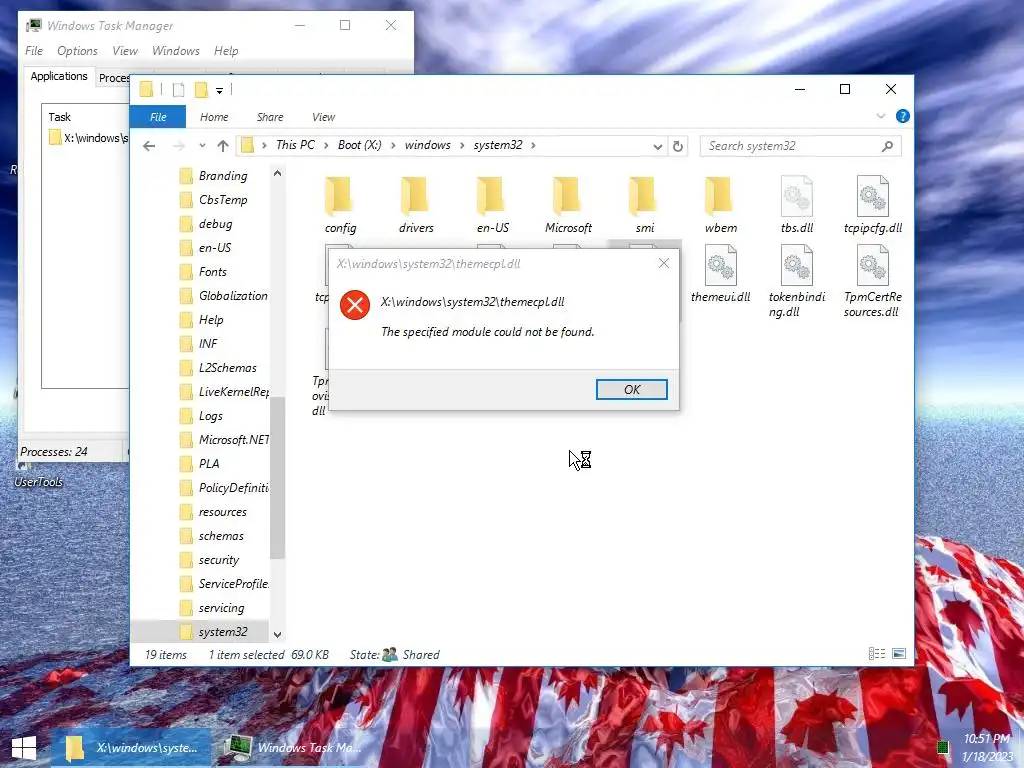The width and height of the screenshot is (1024, 768).
Task: Expand the Boot (X:) breadcrumb chevron
Action: (x=393, y=145)
